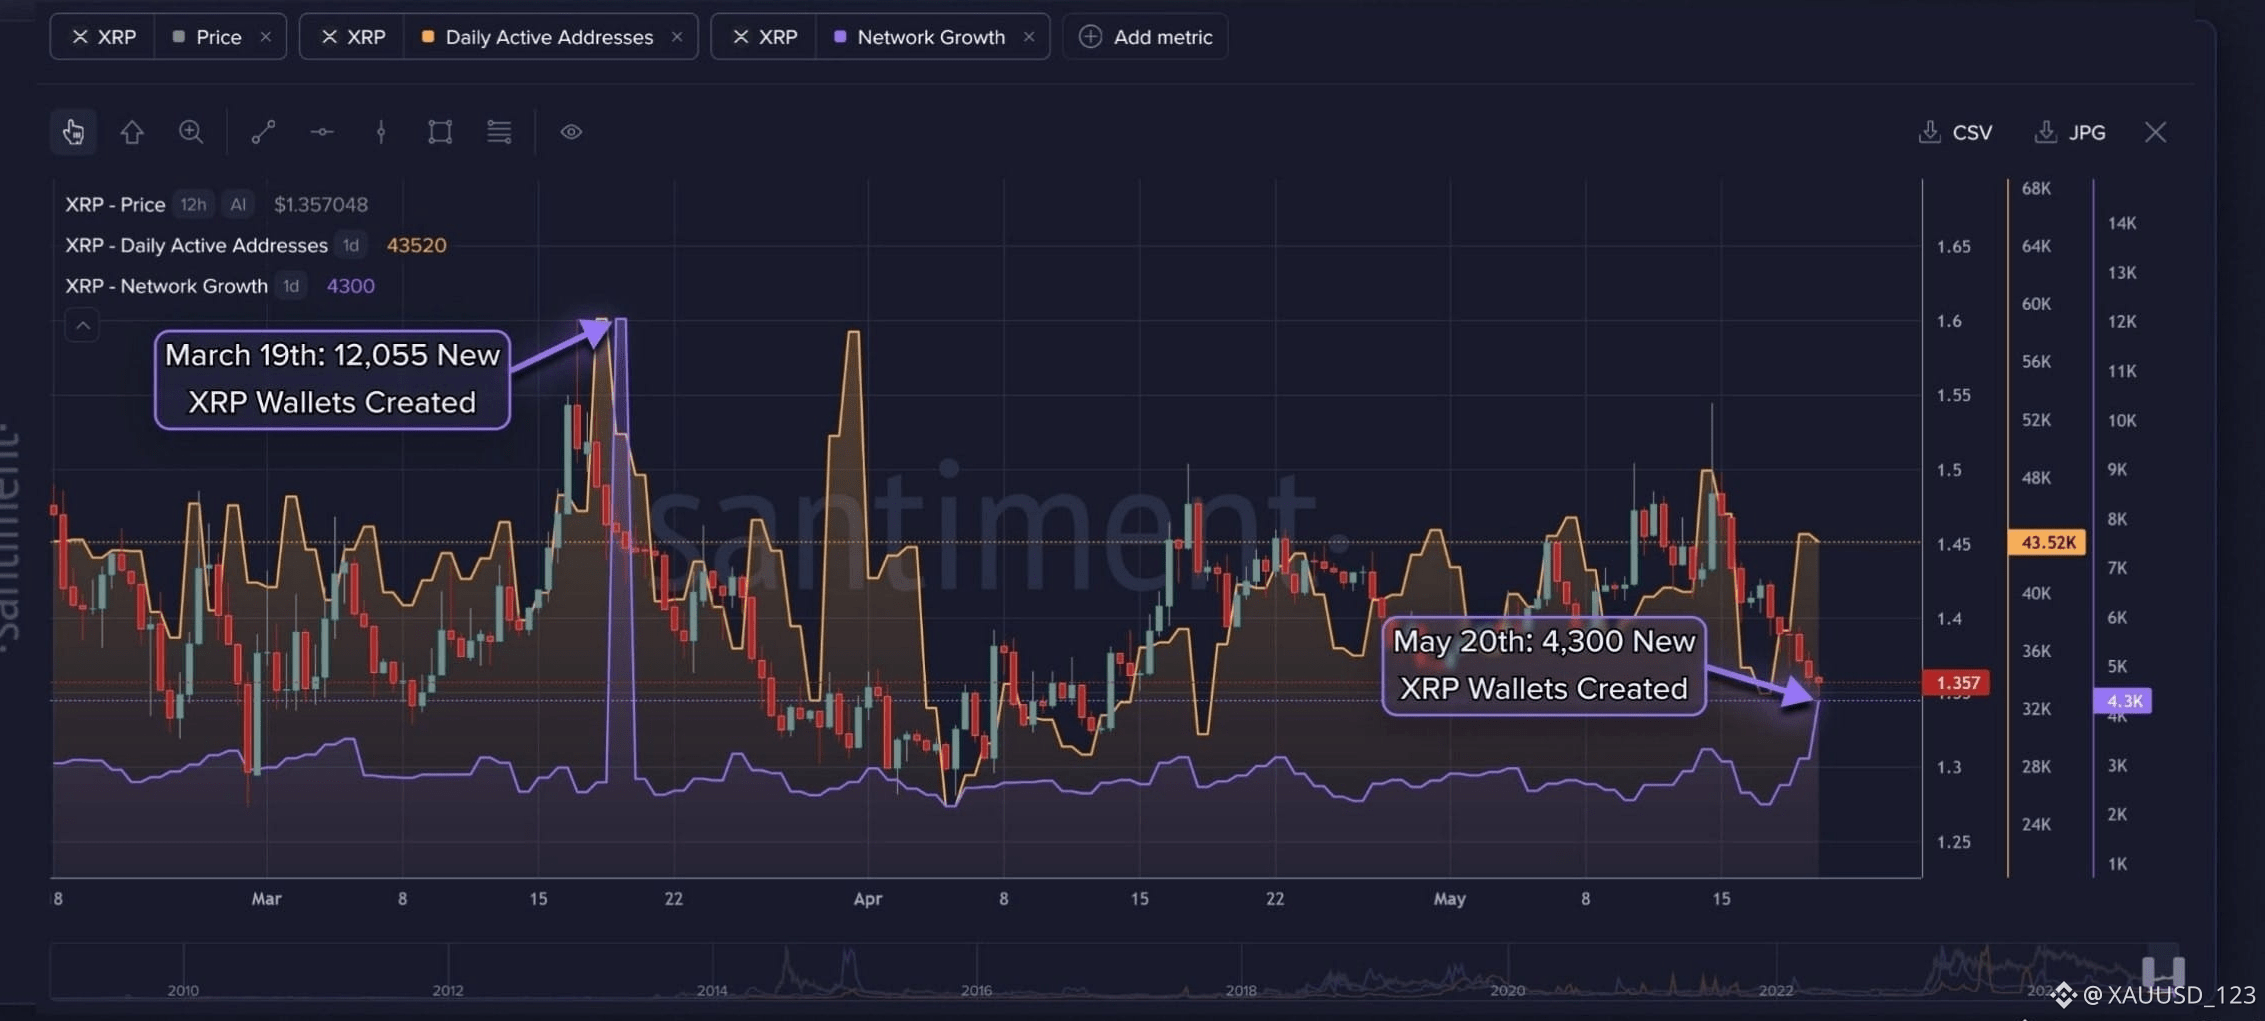Click the orange Daily Active Addresses color swatch
Image resolution: width=2265 pixels, height=1021 pixels.
click(x=428, y=37)
